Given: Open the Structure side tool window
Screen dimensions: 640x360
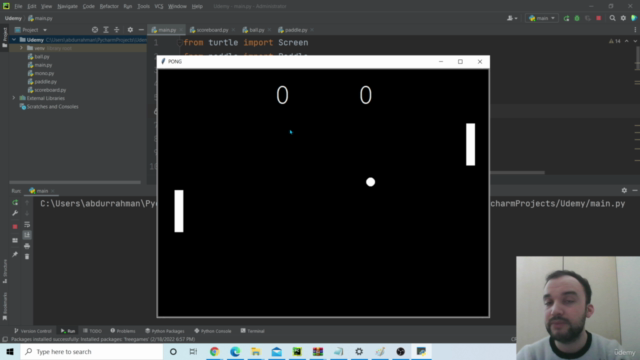Looking at the screenshot, I should 5,272.
